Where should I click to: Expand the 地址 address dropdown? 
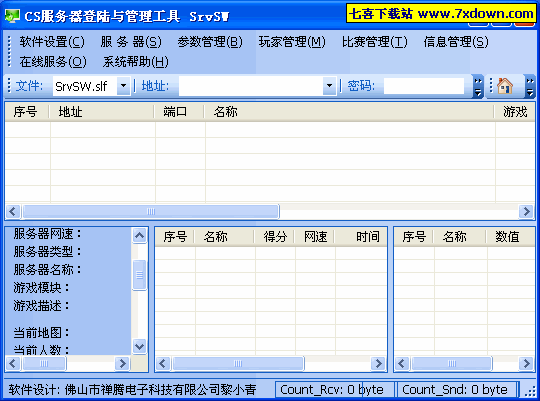[x=329, y=86]
